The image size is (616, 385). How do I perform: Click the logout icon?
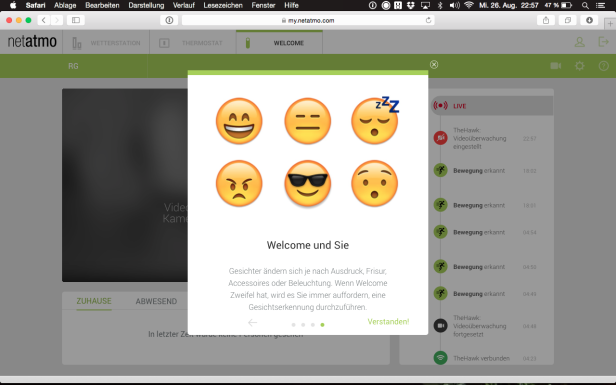point(603,42)
